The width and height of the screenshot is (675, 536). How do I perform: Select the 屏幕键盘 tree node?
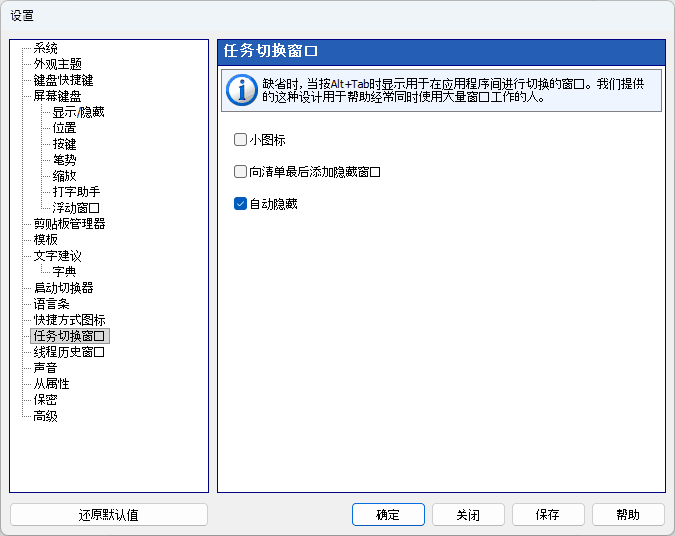57,96
